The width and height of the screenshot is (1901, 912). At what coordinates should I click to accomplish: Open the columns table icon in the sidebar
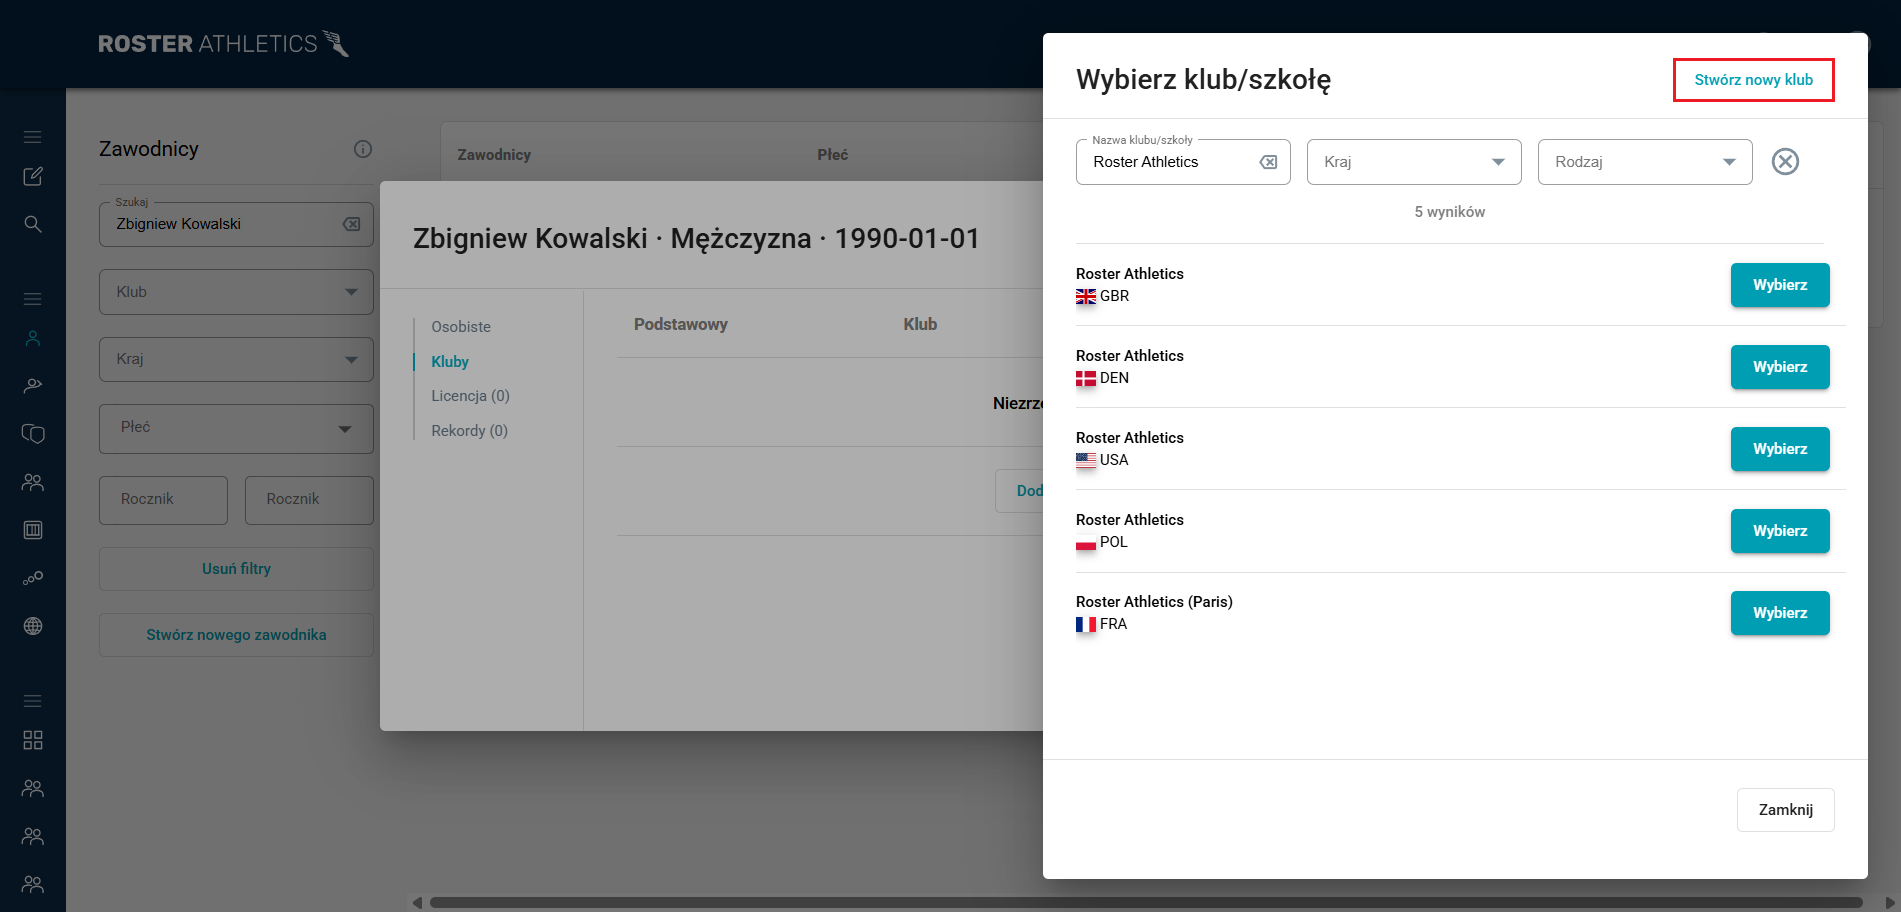(33, 530)
